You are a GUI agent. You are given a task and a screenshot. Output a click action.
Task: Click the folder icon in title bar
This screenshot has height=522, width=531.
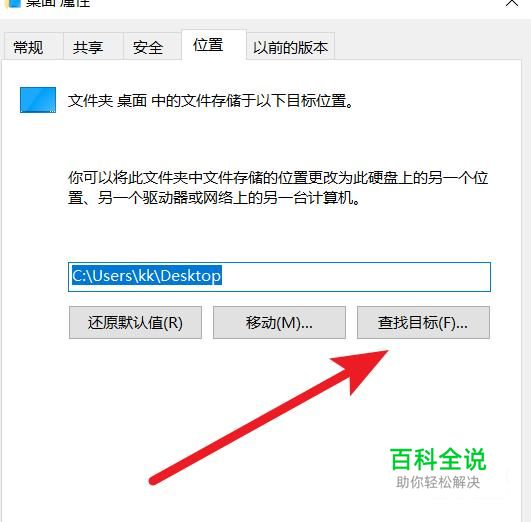point(14,3)
